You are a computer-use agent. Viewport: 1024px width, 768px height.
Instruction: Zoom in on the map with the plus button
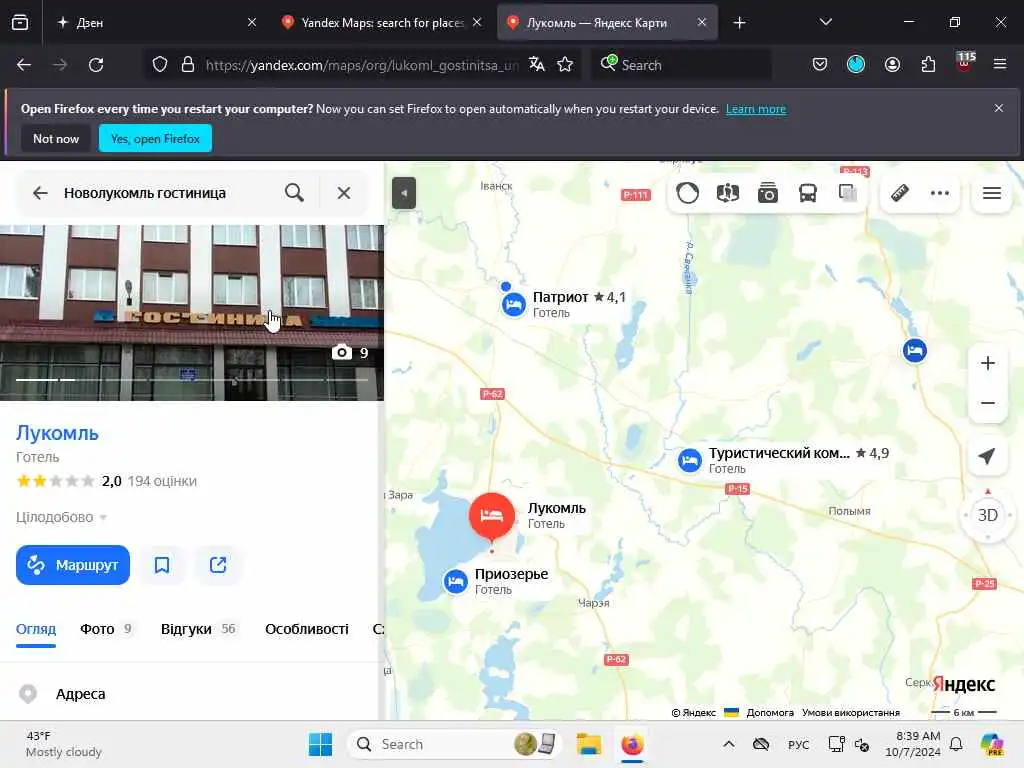(x=987, y=363)
